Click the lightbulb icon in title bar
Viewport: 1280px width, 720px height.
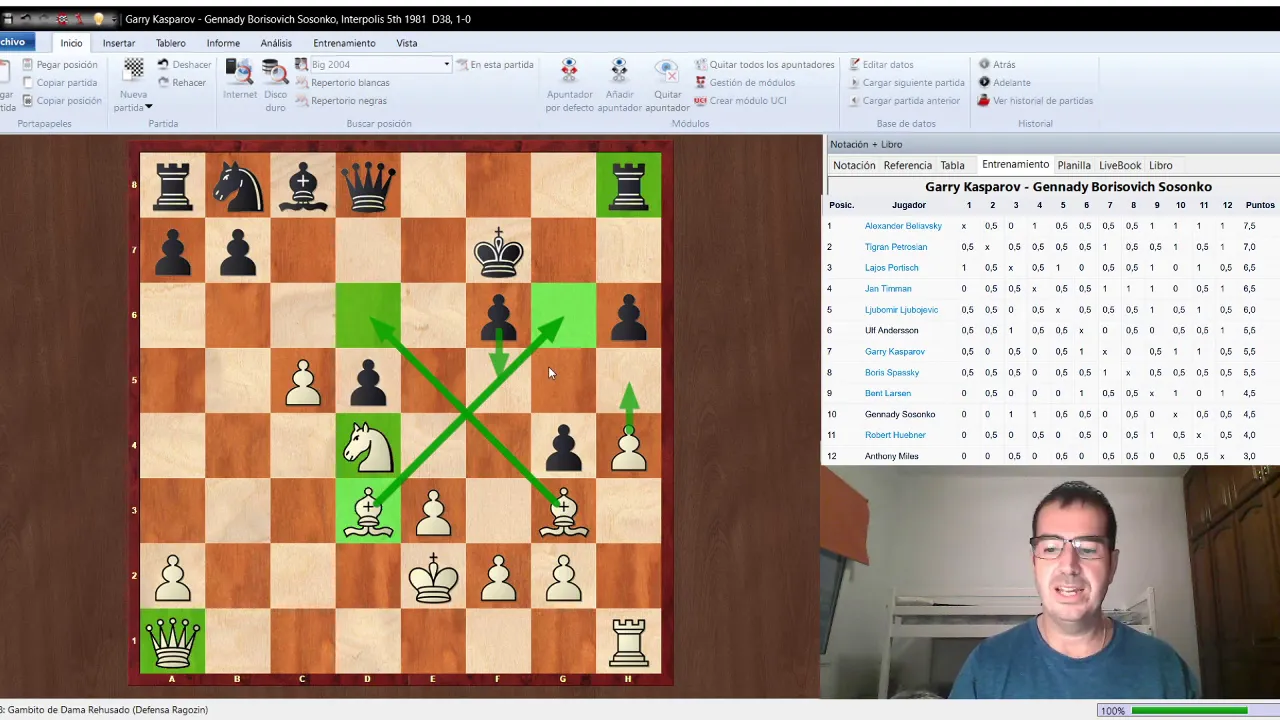pos(98,19)
